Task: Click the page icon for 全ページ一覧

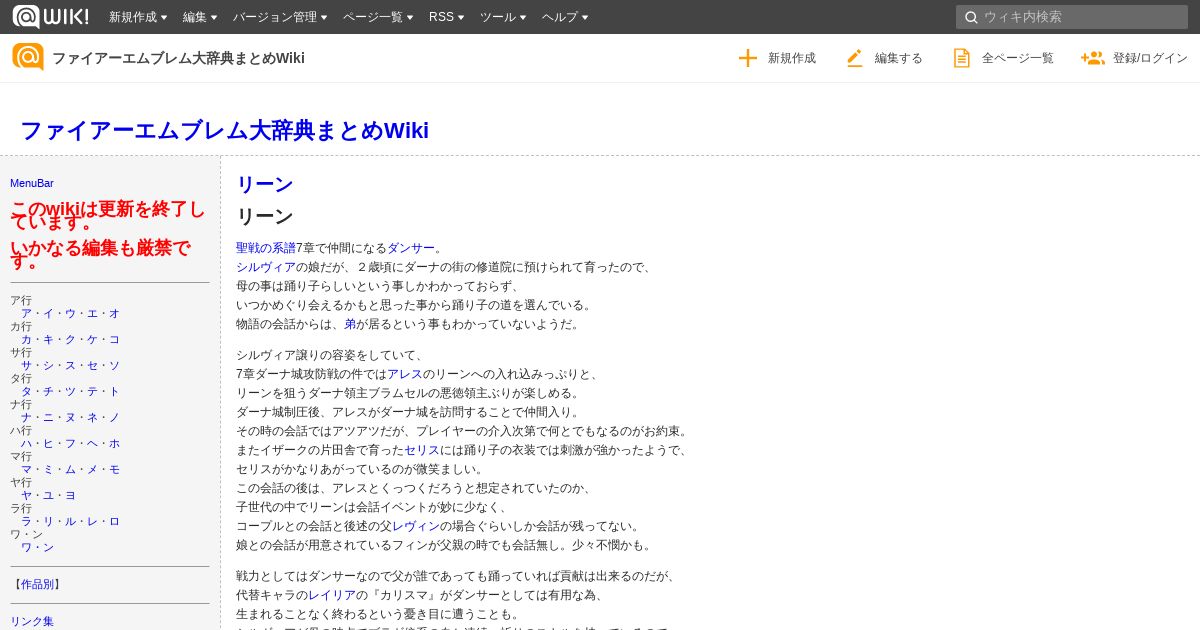Action: click(961, 58)
